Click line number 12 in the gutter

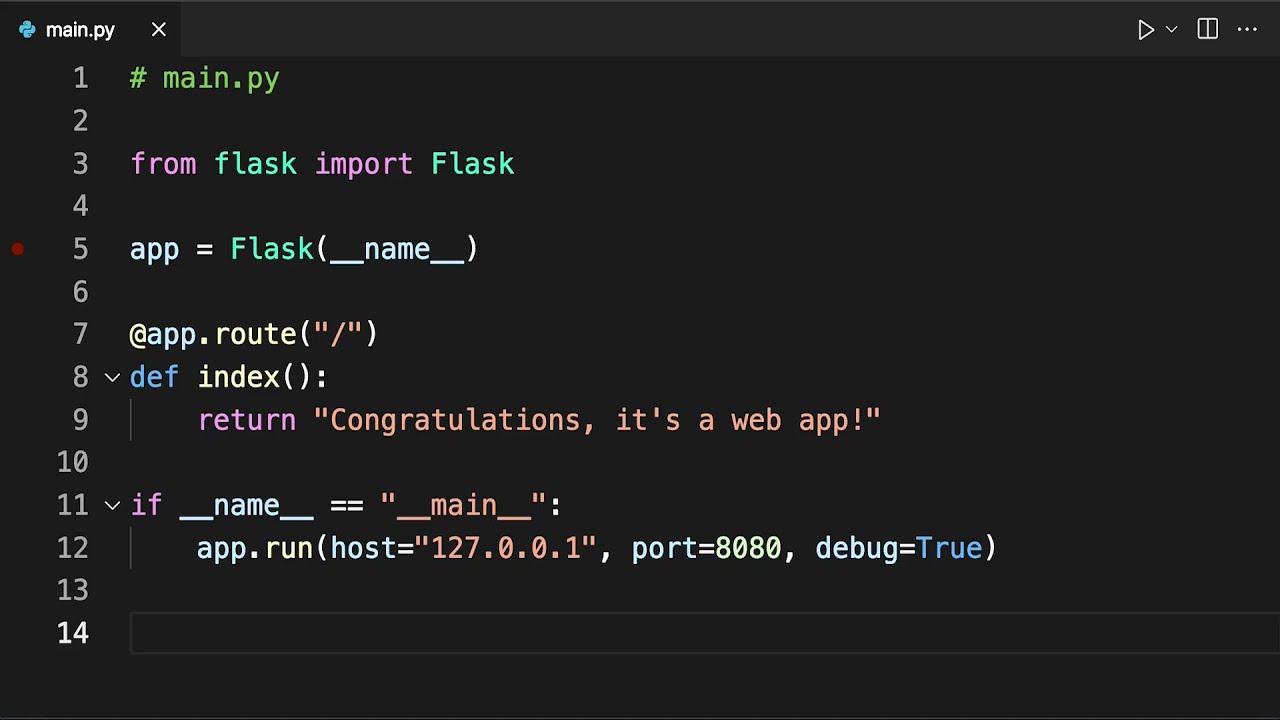pyautogui.click(x=73, y=548)
